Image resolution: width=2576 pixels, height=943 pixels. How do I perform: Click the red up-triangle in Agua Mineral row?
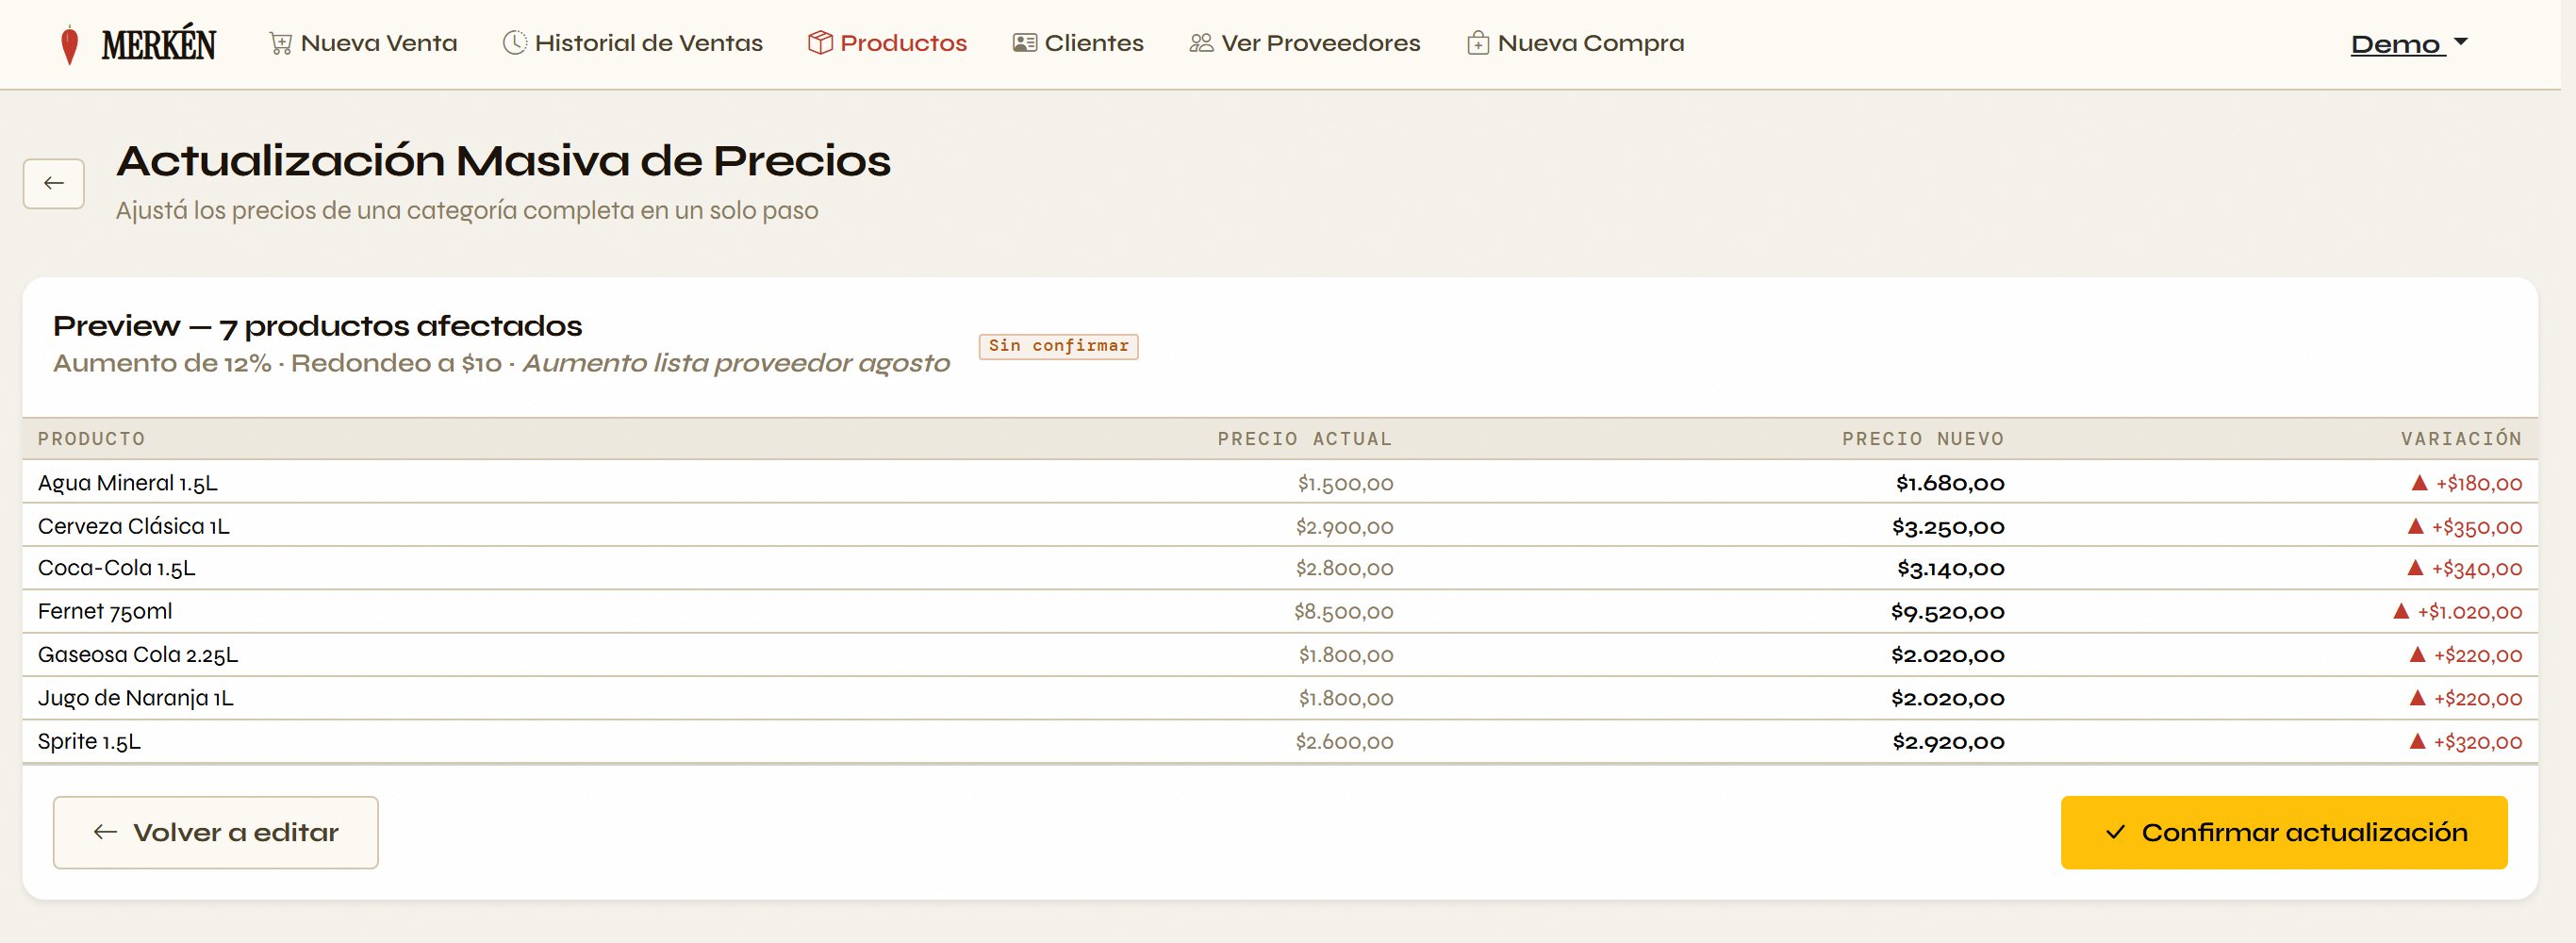pos(2419,483)
